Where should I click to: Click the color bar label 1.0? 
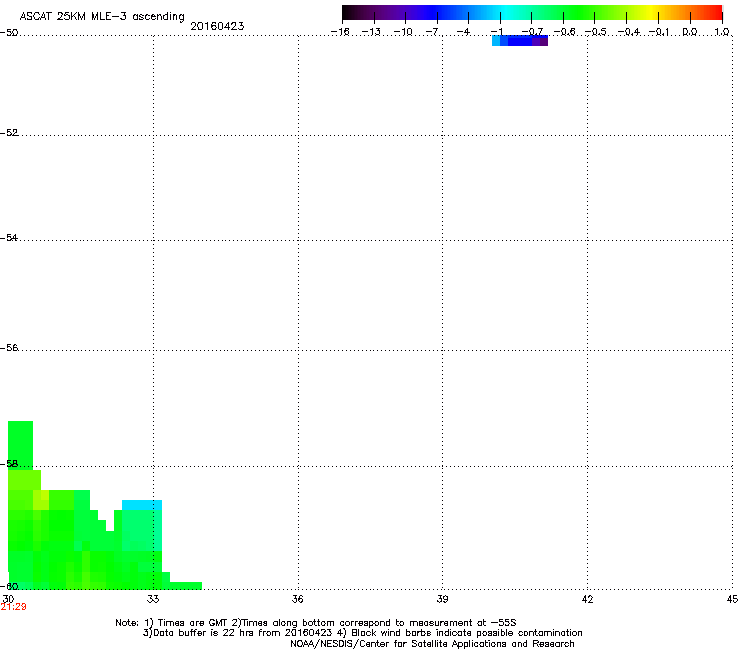pyautogui.click(x=722, y=32)
